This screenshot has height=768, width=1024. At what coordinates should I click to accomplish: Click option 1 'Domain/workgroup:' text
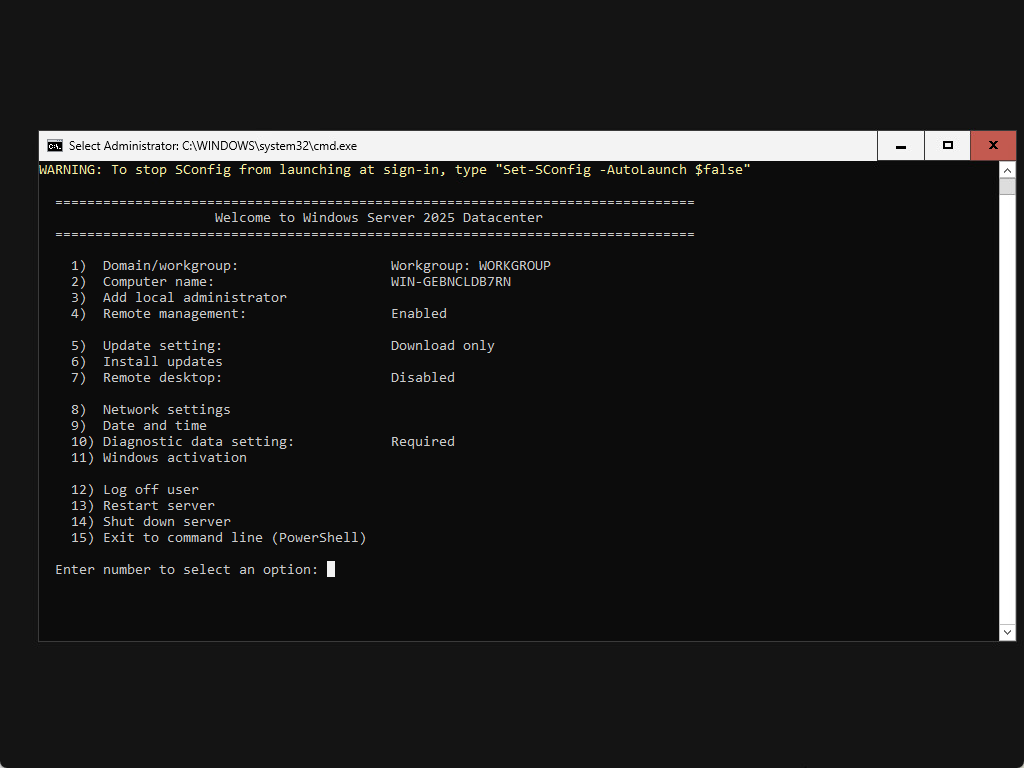[170, 266]
